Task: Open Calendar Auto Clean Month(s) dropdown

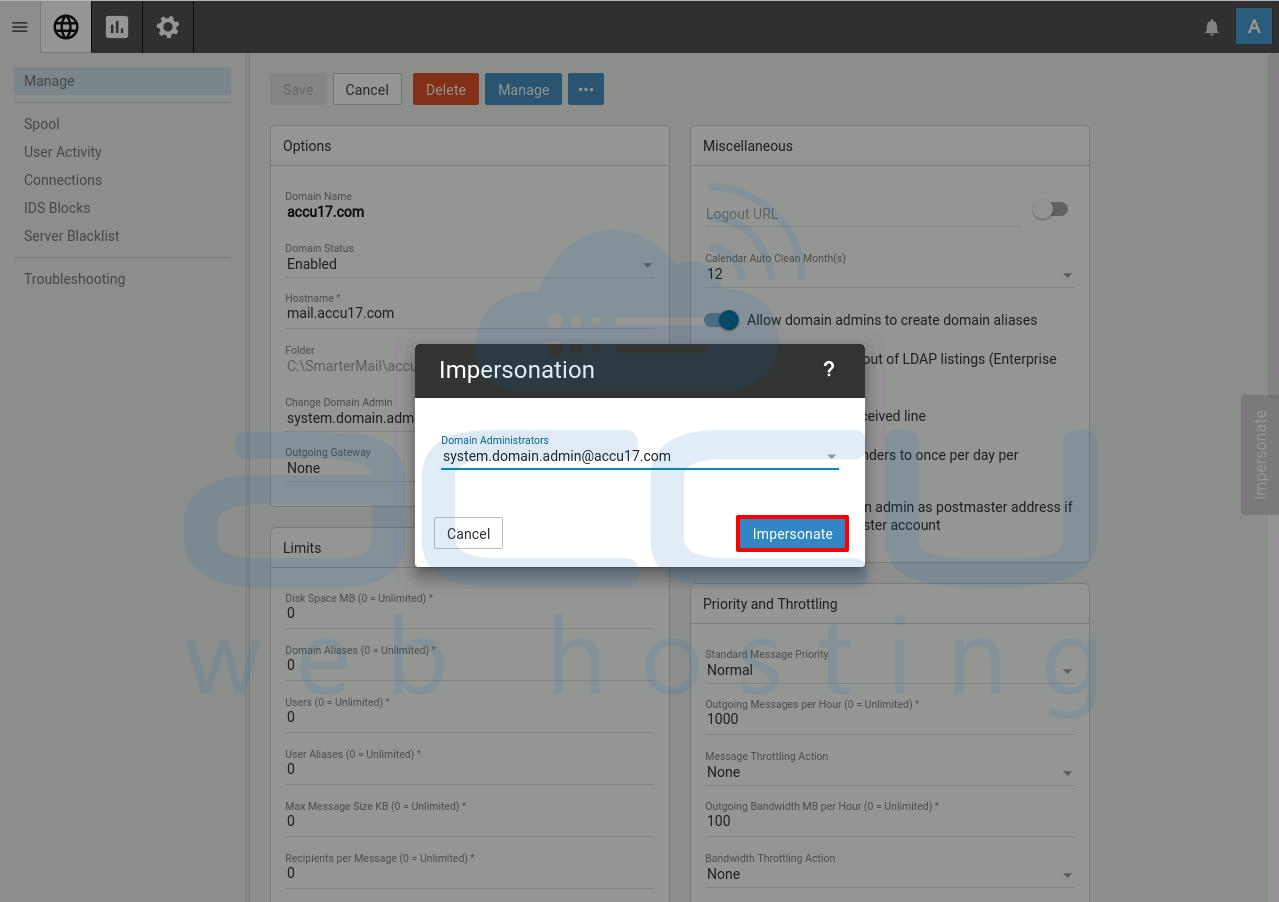Action: click(x=890, y=274)
